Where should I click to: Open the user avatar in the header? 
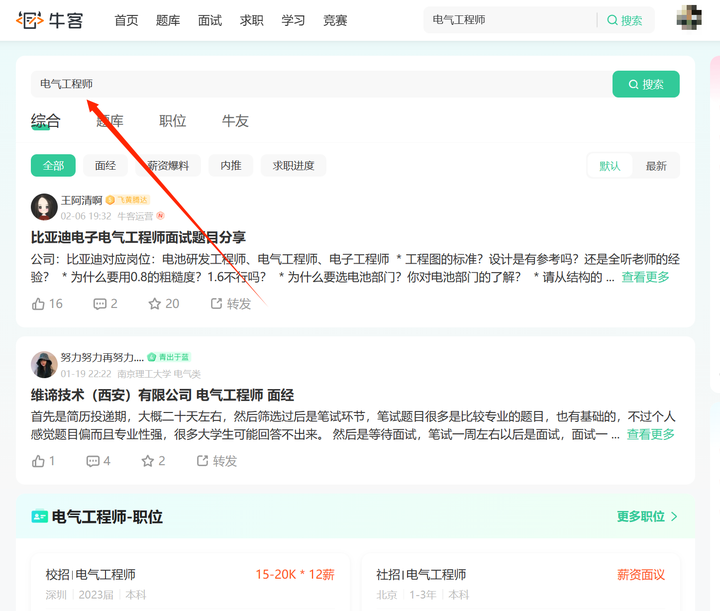689,18
